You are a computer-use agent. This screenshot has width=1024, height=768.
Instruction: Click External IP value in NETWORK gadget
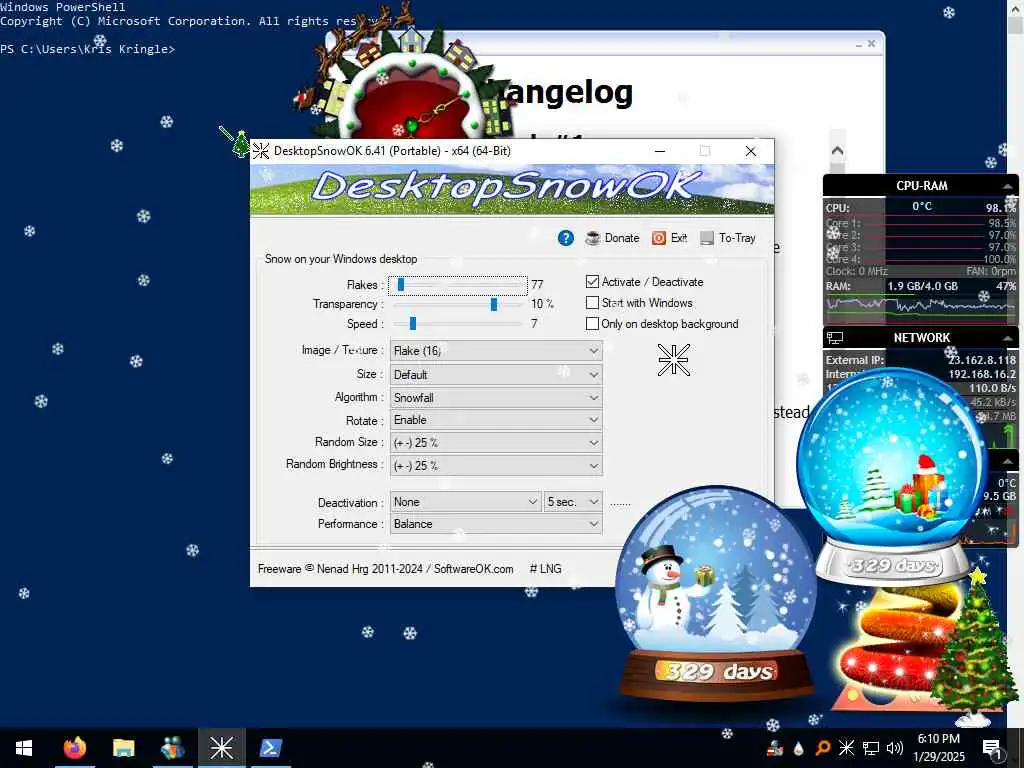click(x=982, y=360)
